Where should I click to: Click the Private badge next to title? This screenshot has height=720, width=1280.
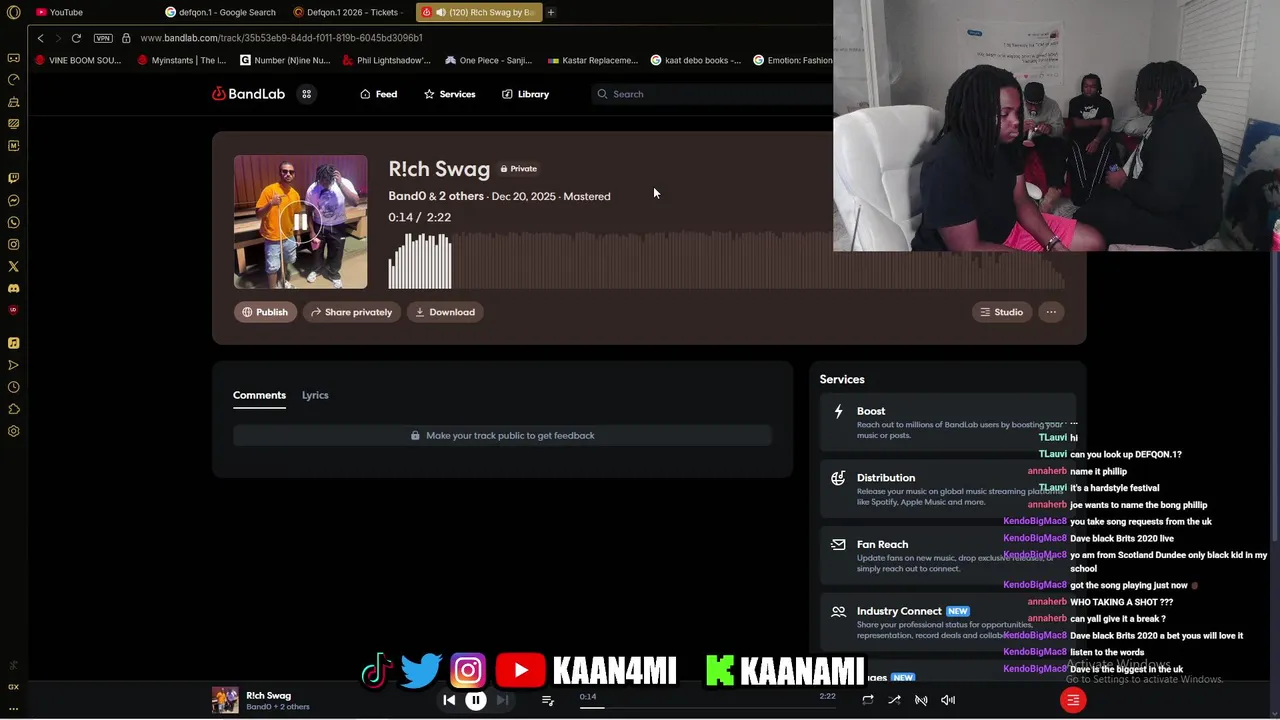click(x=519, y=169)
